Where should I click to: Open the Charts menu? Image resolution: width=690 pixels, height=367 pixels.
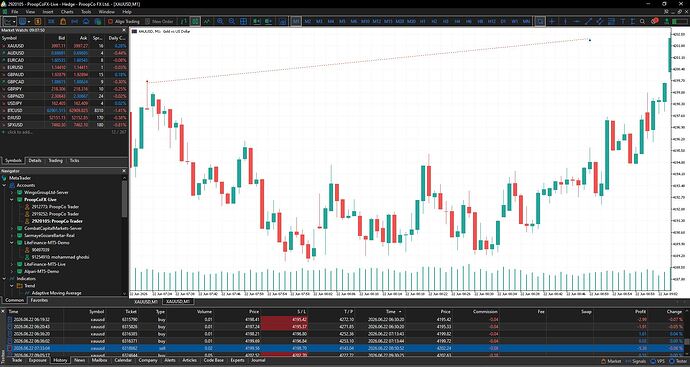tap(67, 12)
